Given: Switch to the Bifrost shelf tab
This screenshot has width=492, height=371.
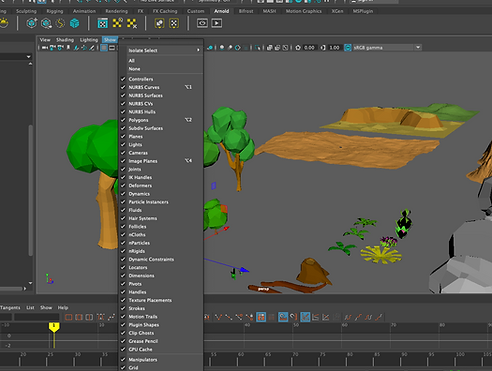Looking at the screenshot, I should coord(246,11).
